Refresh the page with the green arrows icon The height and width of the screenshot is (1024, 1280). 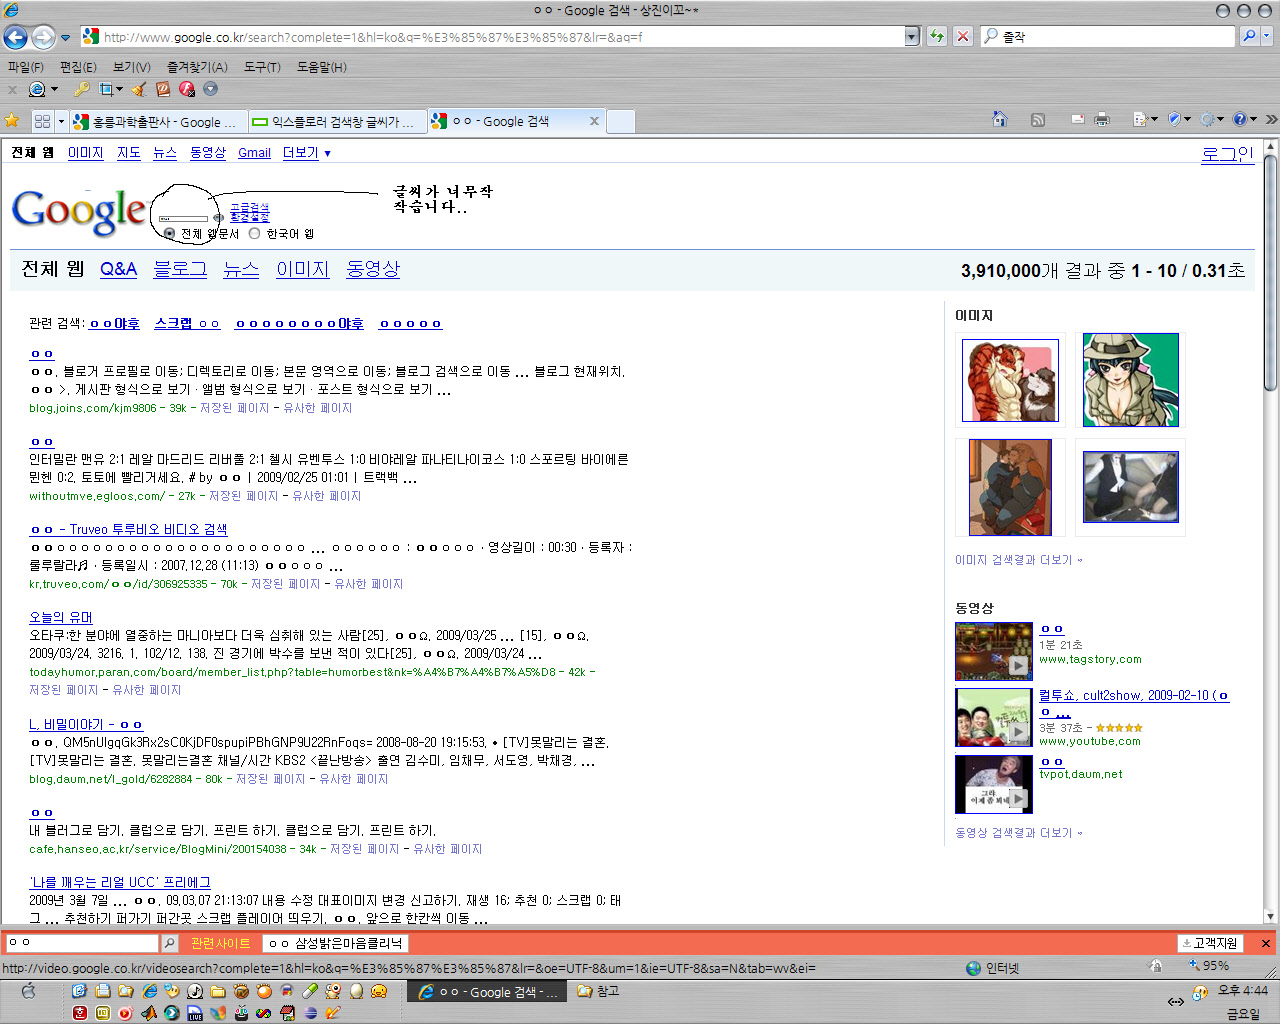[937, 37]
